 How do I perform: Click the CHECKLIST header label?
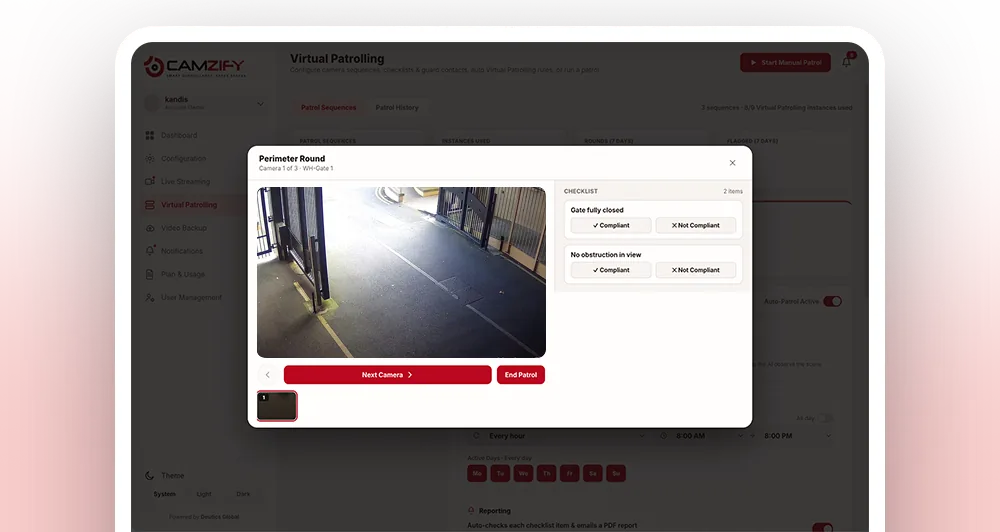581,191
